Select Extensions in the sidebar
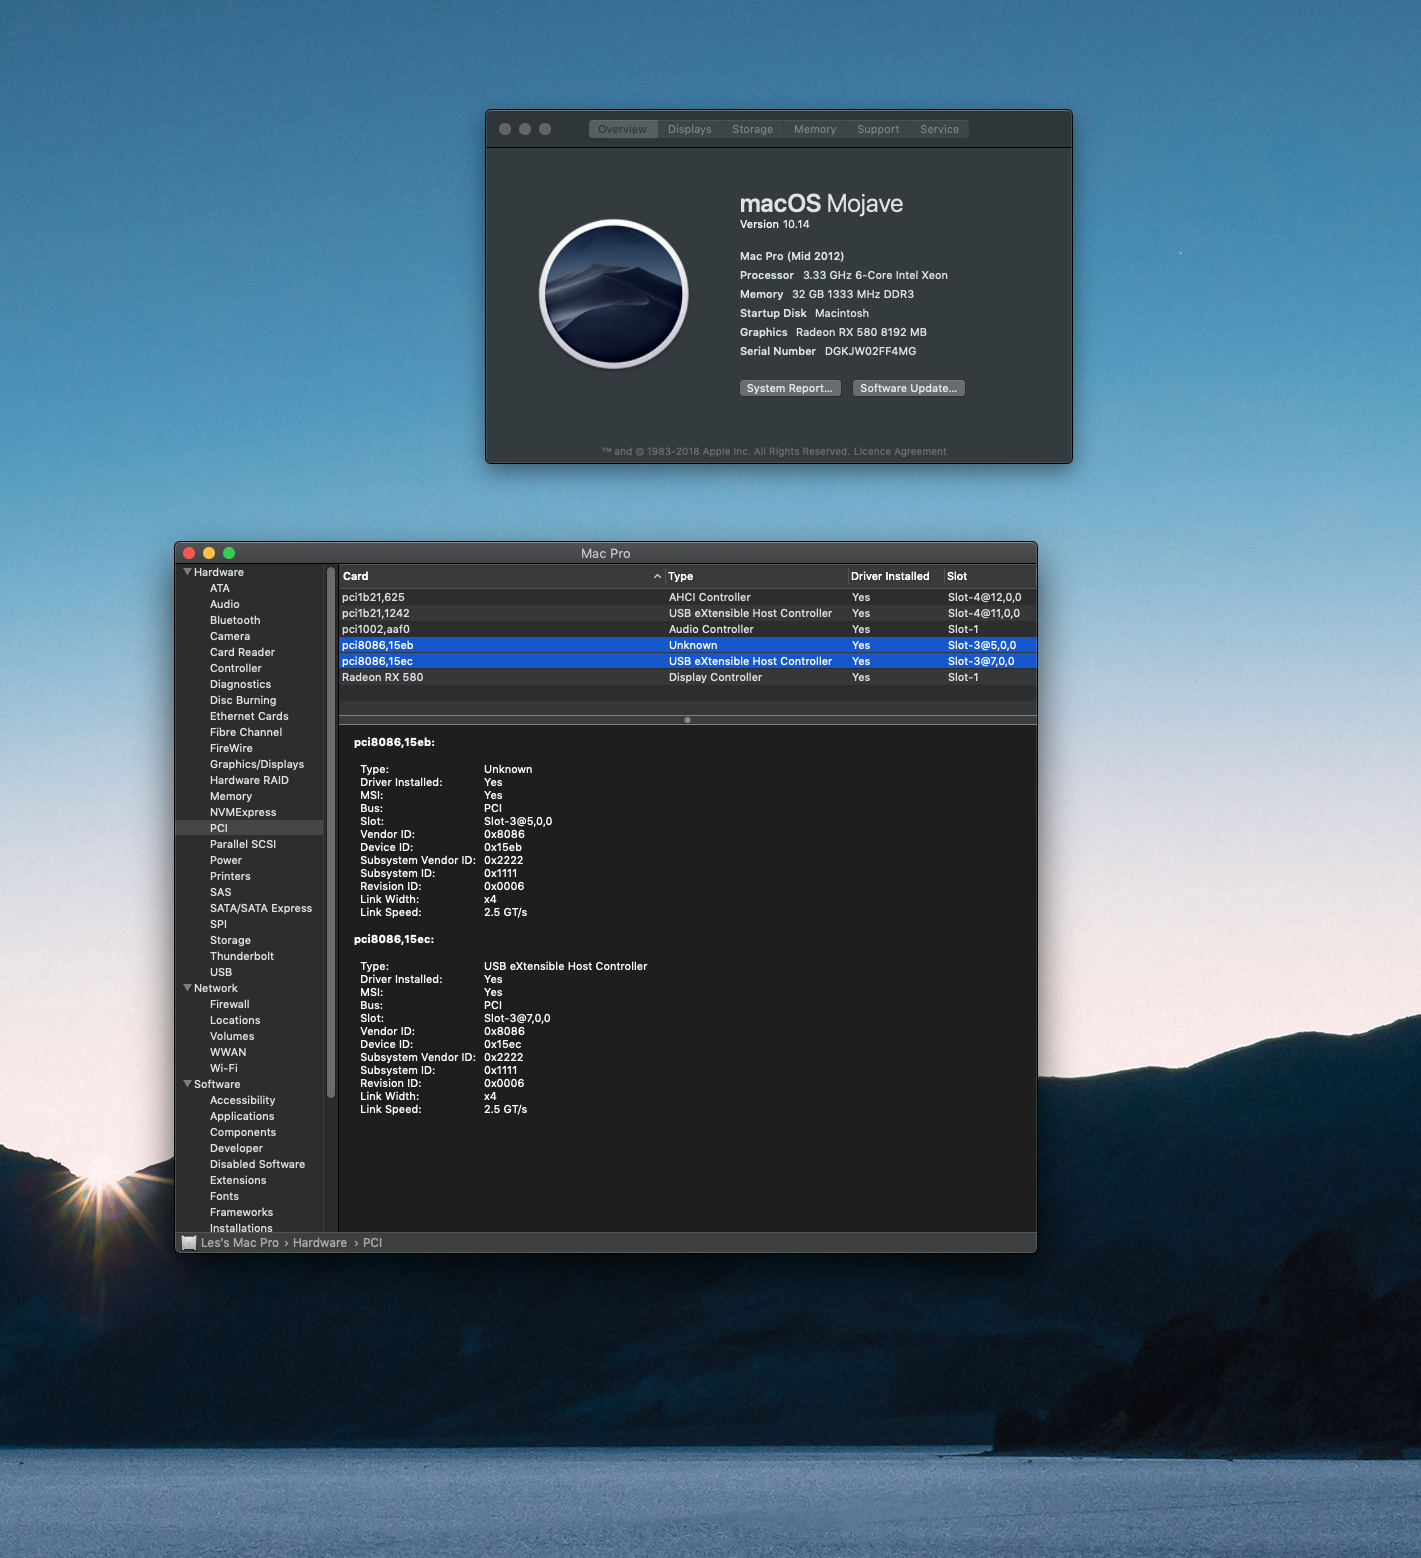1421x1558 pixels. [238, 1180]
